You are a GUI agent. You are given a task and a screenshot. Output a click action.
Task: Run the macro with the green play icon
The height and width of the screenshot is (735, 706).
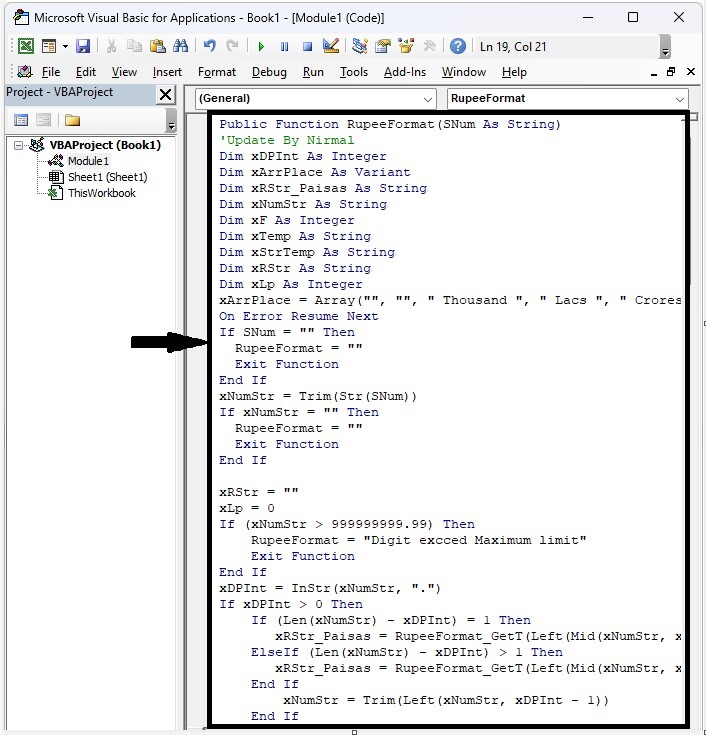pos(261,46)
